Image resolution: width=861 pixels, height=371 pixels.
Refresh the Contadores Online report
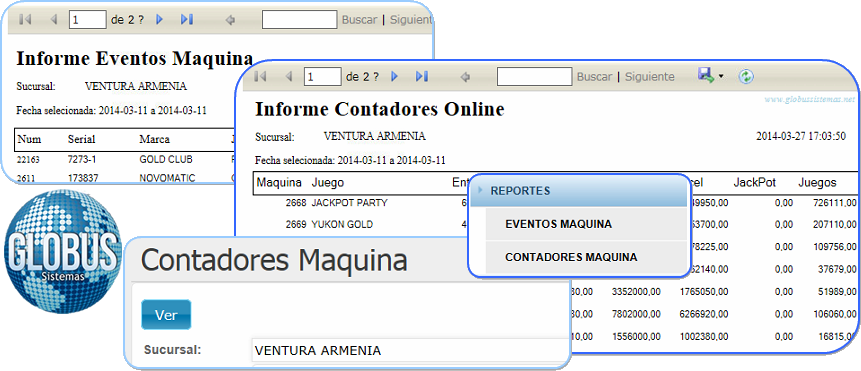(x=745, y=77)
